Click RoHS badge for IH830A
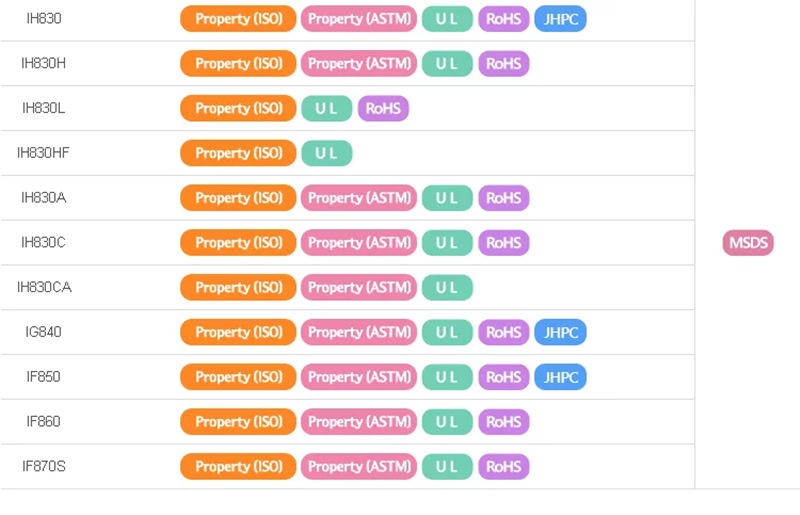This screenshot has width=800, height=515. point(503,198)
